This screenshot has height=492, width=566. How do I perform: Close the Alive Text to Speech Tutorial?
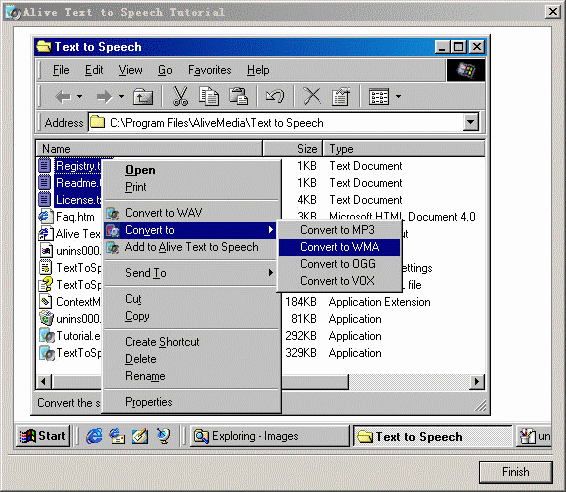click(553, 12)
